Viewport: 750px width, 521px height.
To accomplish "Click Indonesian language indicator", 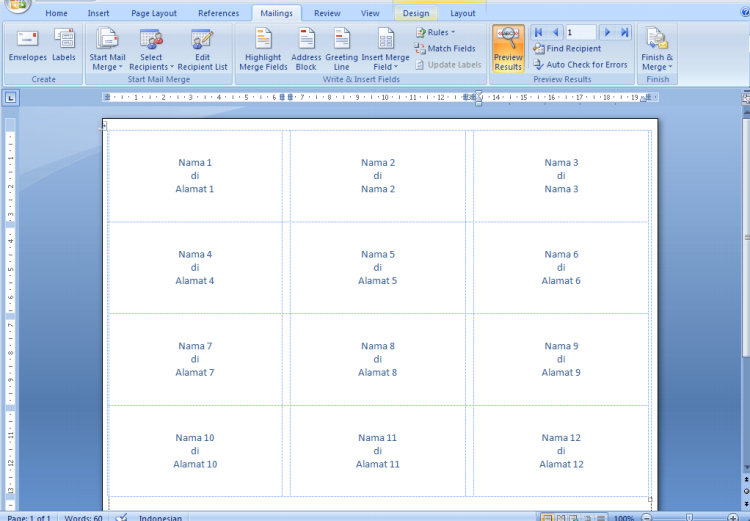I will coord(160,518).
